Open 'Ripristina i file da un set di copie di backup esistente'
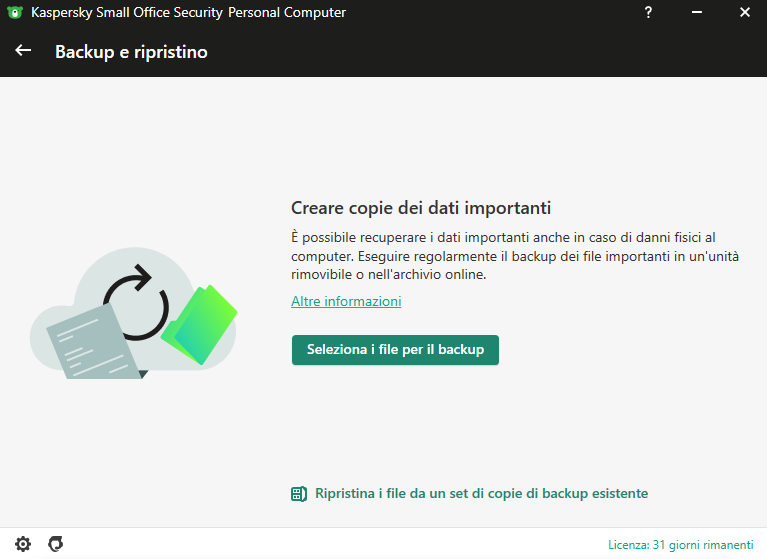 point(481,493)
